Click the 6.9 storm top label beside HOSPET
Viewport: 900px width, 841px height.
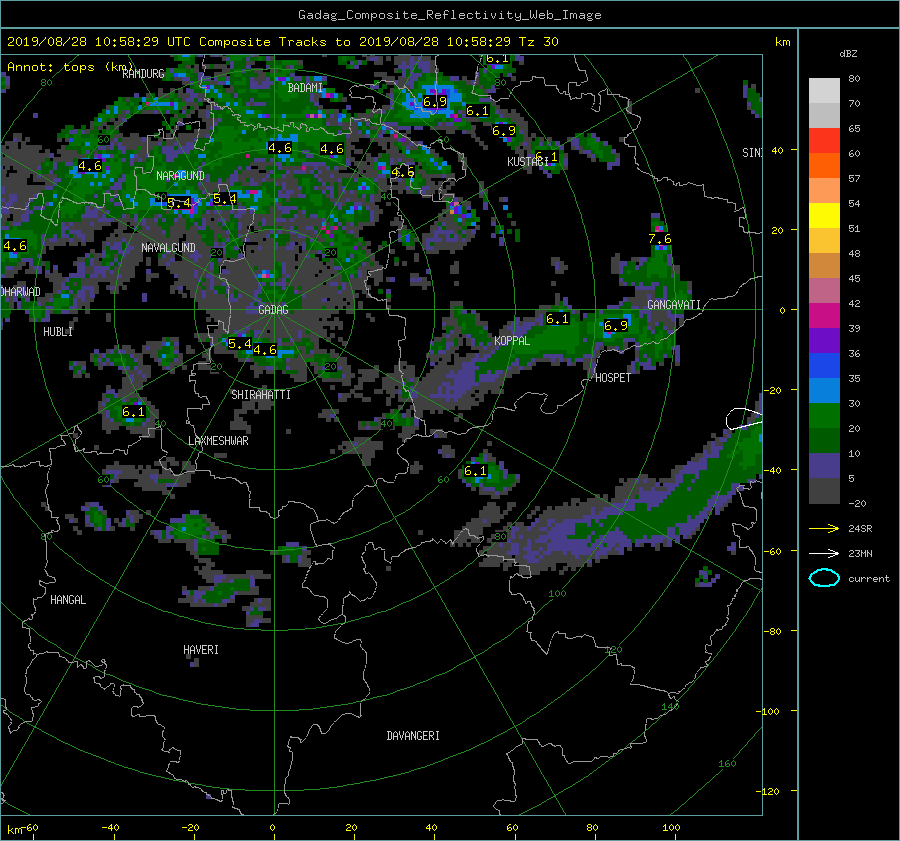[x=616, y=326]
